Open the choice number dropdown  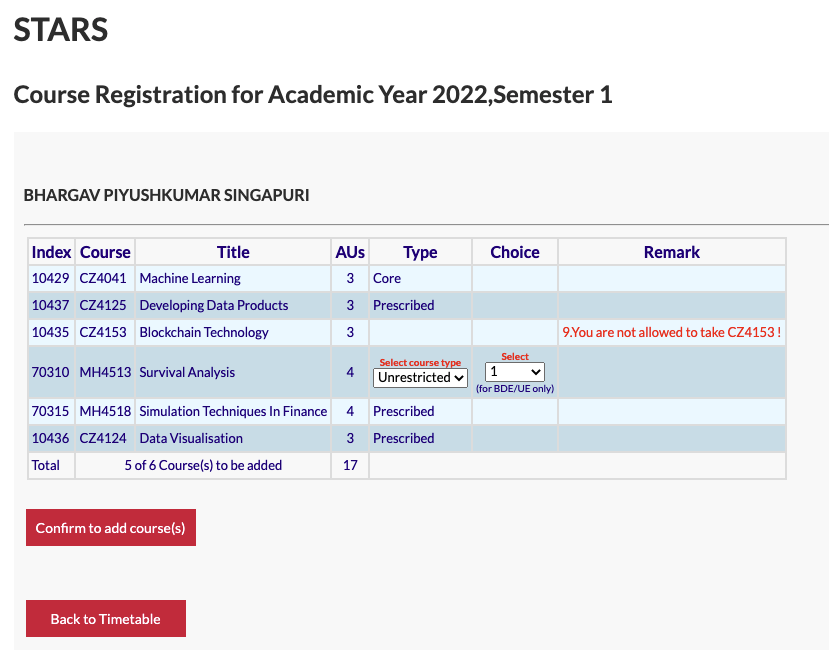point(515,372)
